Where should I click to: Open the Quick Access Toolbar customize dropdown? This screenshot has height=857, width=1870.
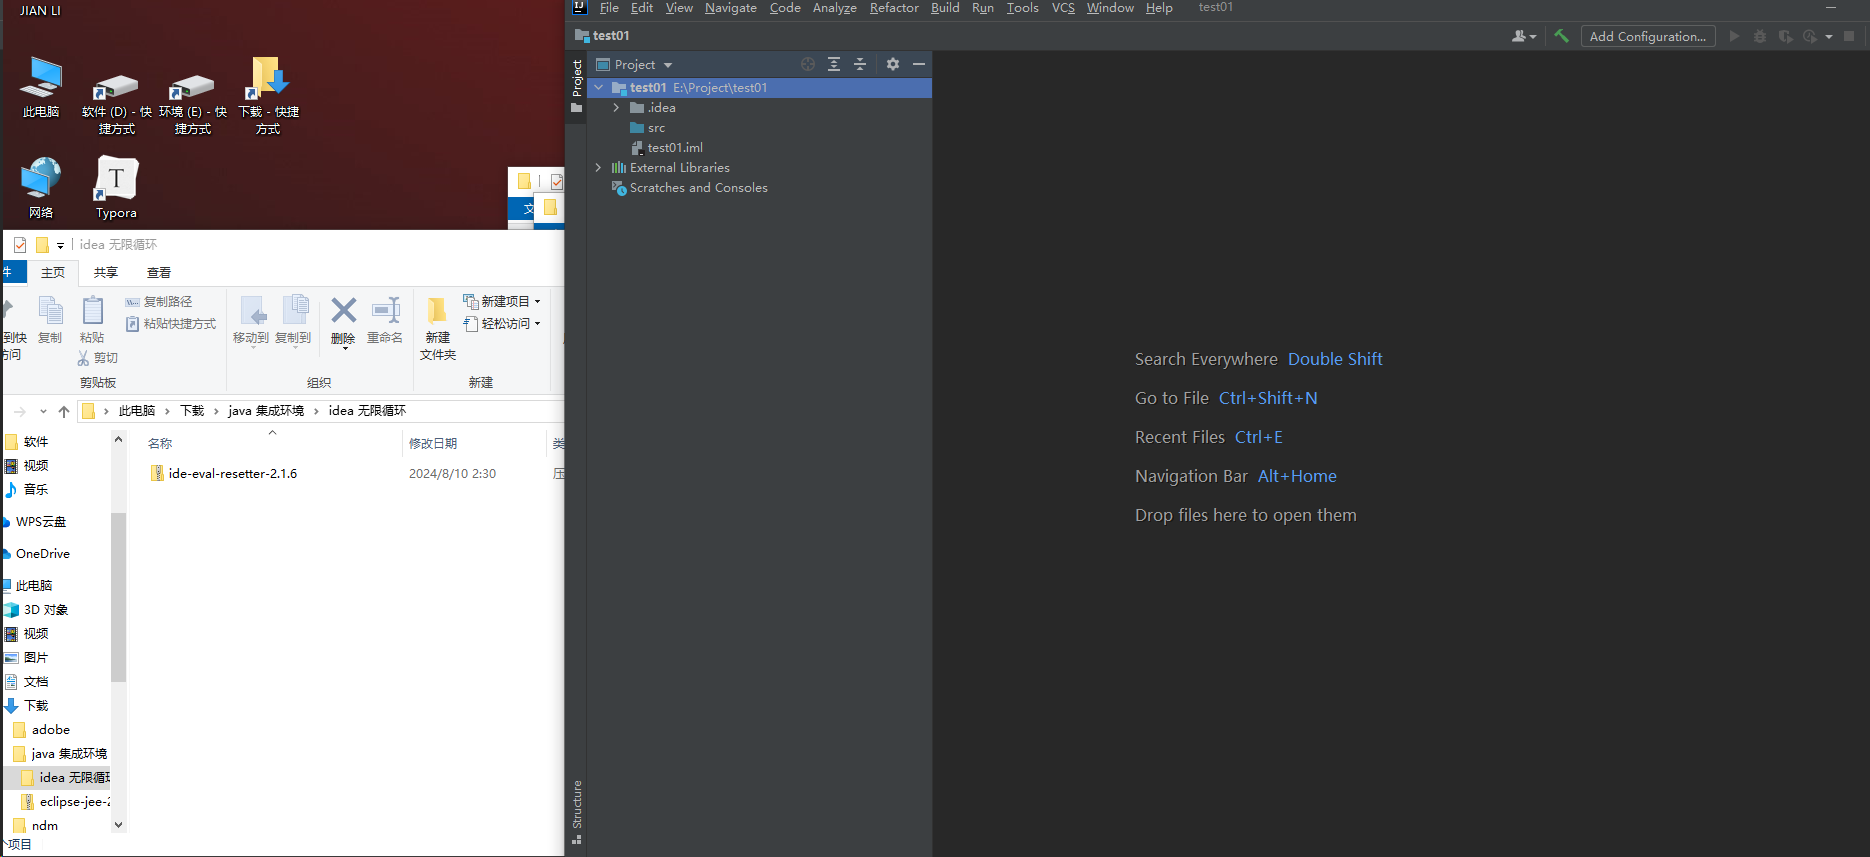tap(60, 245)
